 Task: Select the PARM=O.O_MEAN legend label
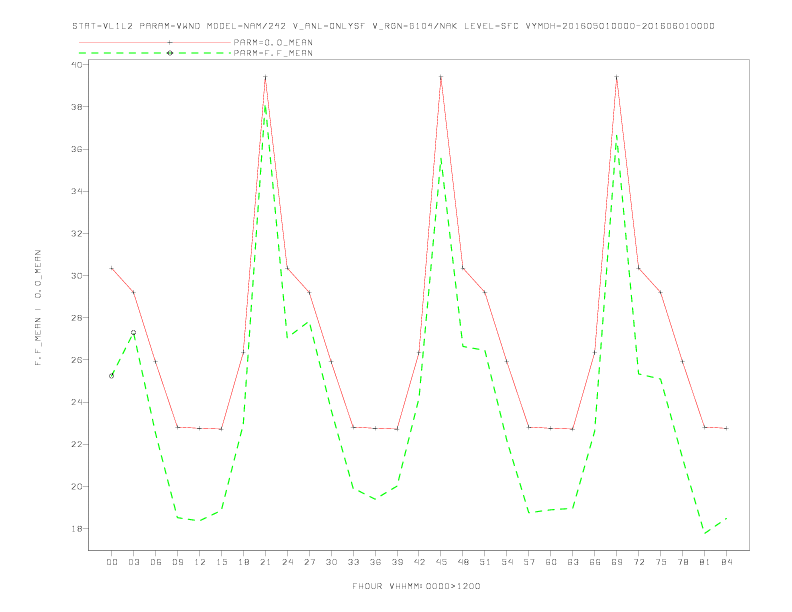(273, 42)
